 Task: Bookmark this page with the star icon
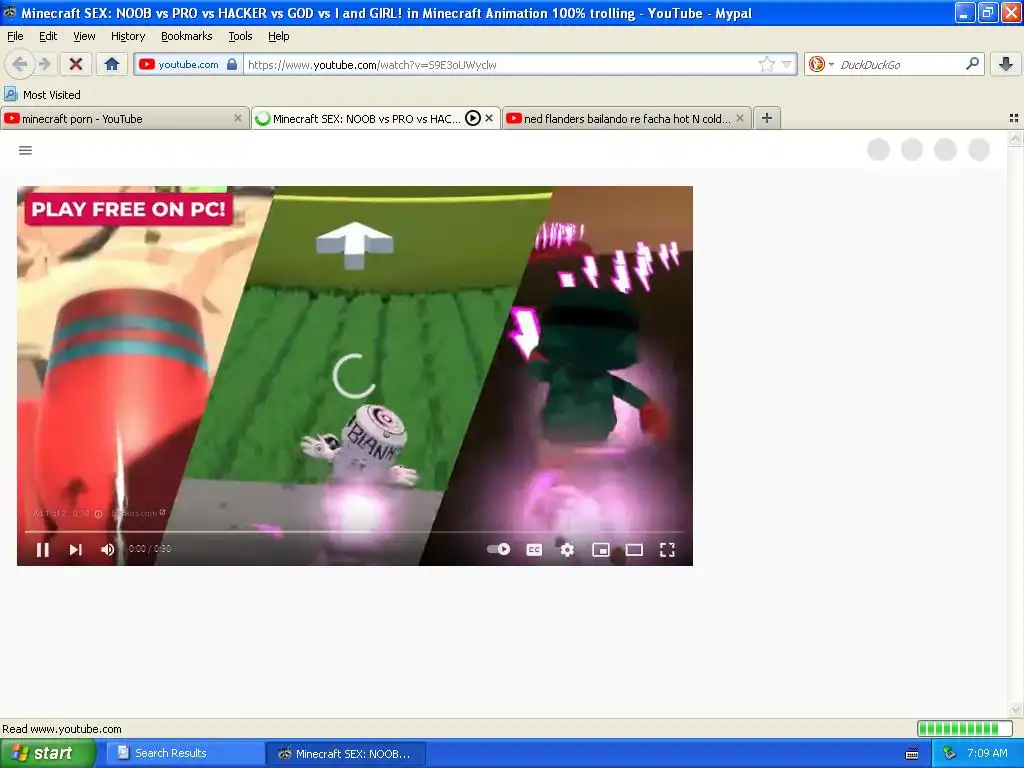[x=766, y=64]
